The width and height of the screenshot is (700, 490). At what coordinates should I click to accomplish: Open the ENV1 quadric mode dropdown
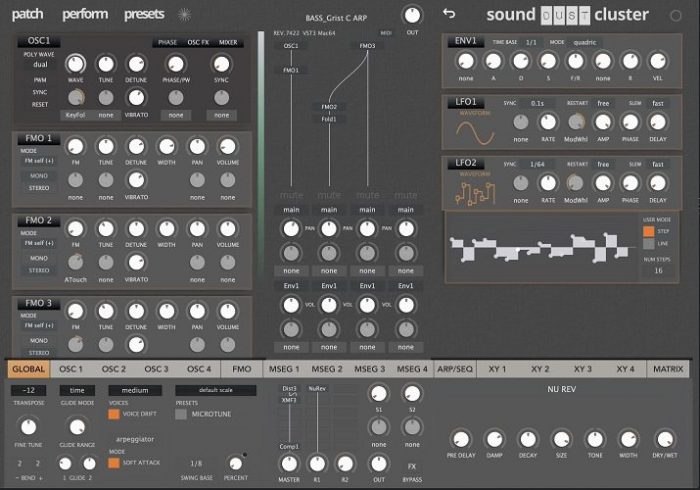pos(585,43)
